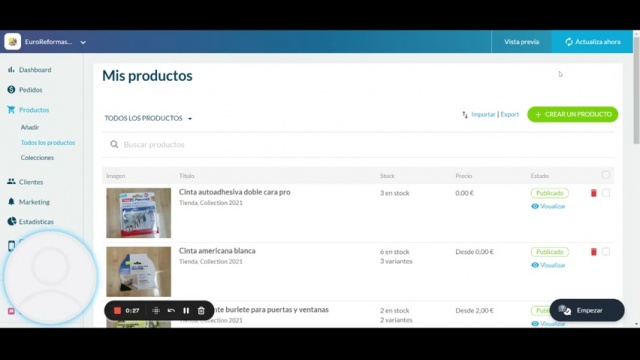Open Estadísticas in sidebar
The width and height of the screenshot is (640, 360).
30,222
